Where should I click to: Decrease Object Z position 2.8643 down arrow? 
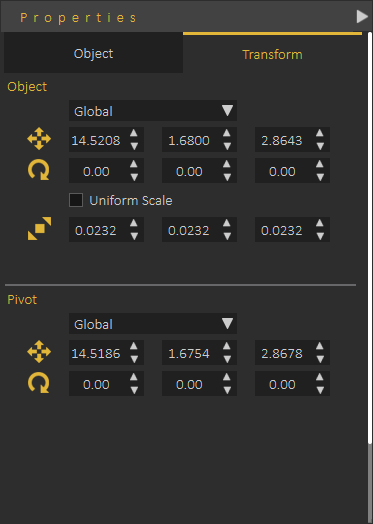click(x=320, y=146)
